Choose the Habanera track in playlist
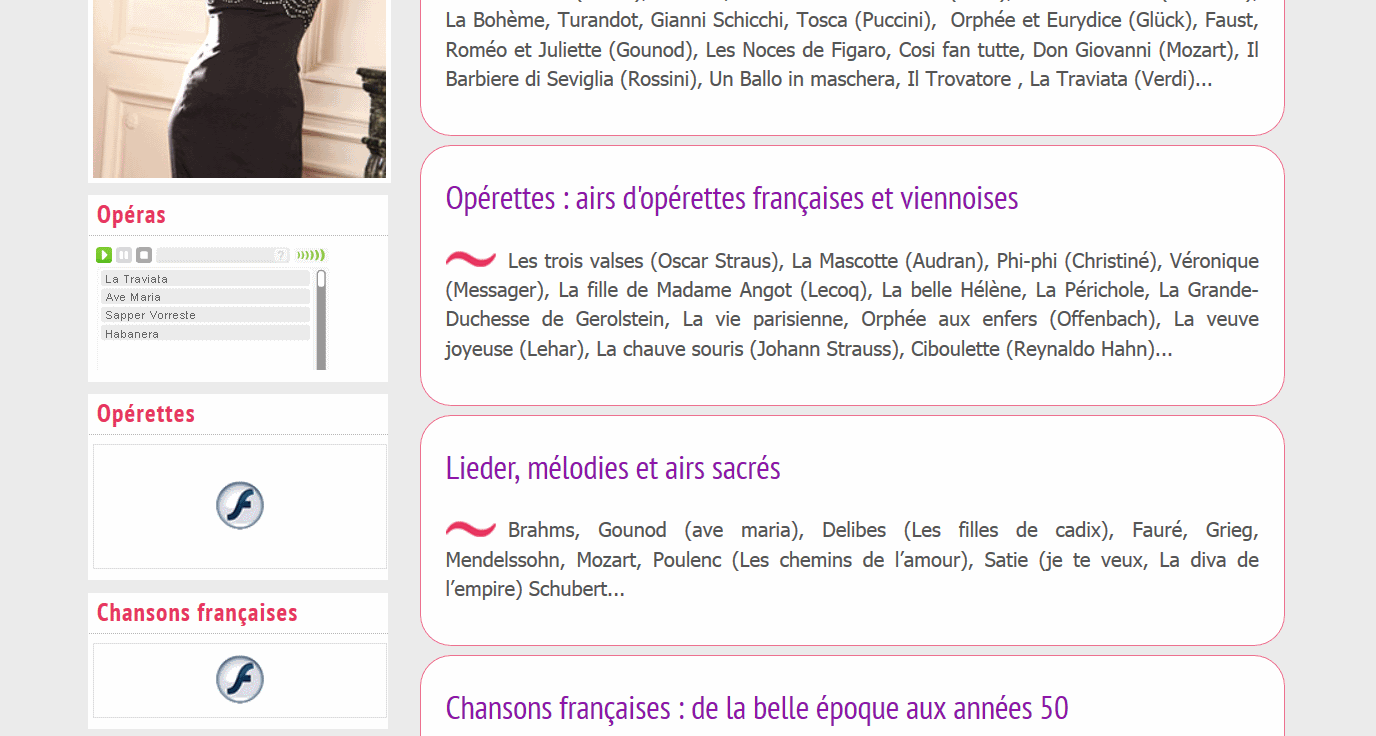Image resolution: width=1376 pixels, height=736 pixels. coord(205,334)
